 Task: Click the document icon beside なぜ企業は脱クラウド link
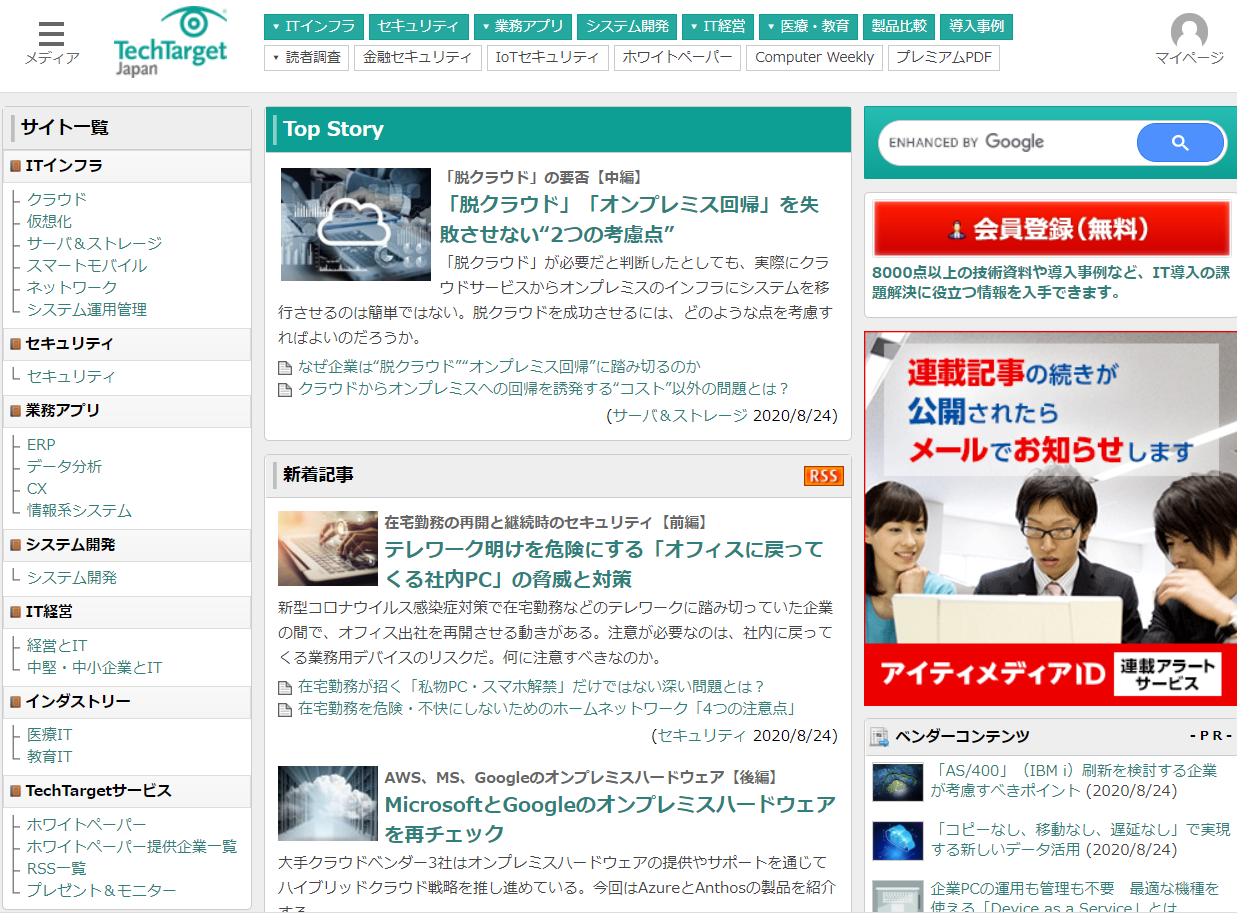click(x=285, y=367)
